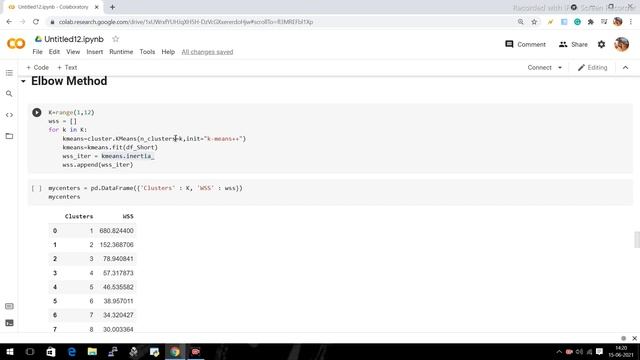Connect to a runtime
This screenshot has width=640, height=360.
click(540, 67)
